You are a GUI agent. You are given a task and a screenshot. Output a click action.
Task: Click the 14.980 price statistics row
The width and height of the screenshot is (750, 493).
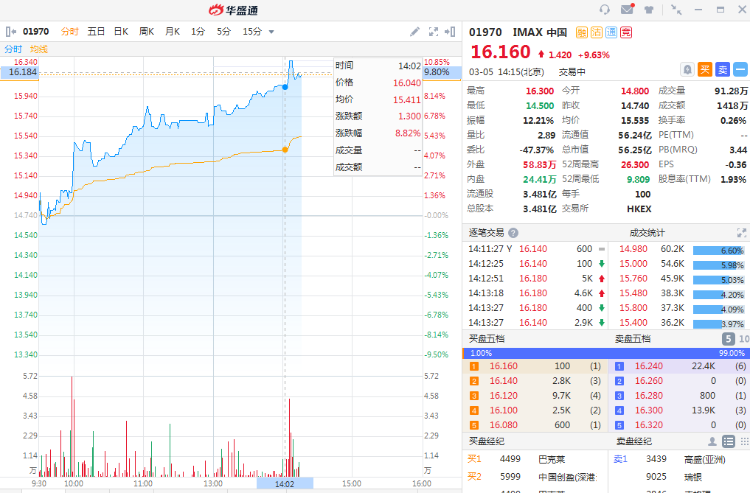[x=681, y=249]
